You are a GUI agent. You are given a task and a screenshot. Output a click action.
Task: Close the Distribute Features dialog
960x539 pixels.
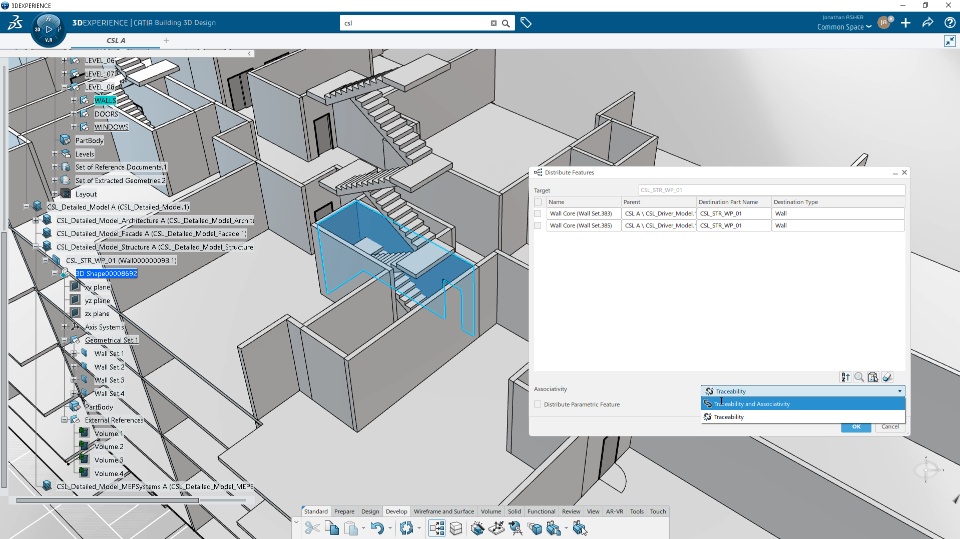904,173
